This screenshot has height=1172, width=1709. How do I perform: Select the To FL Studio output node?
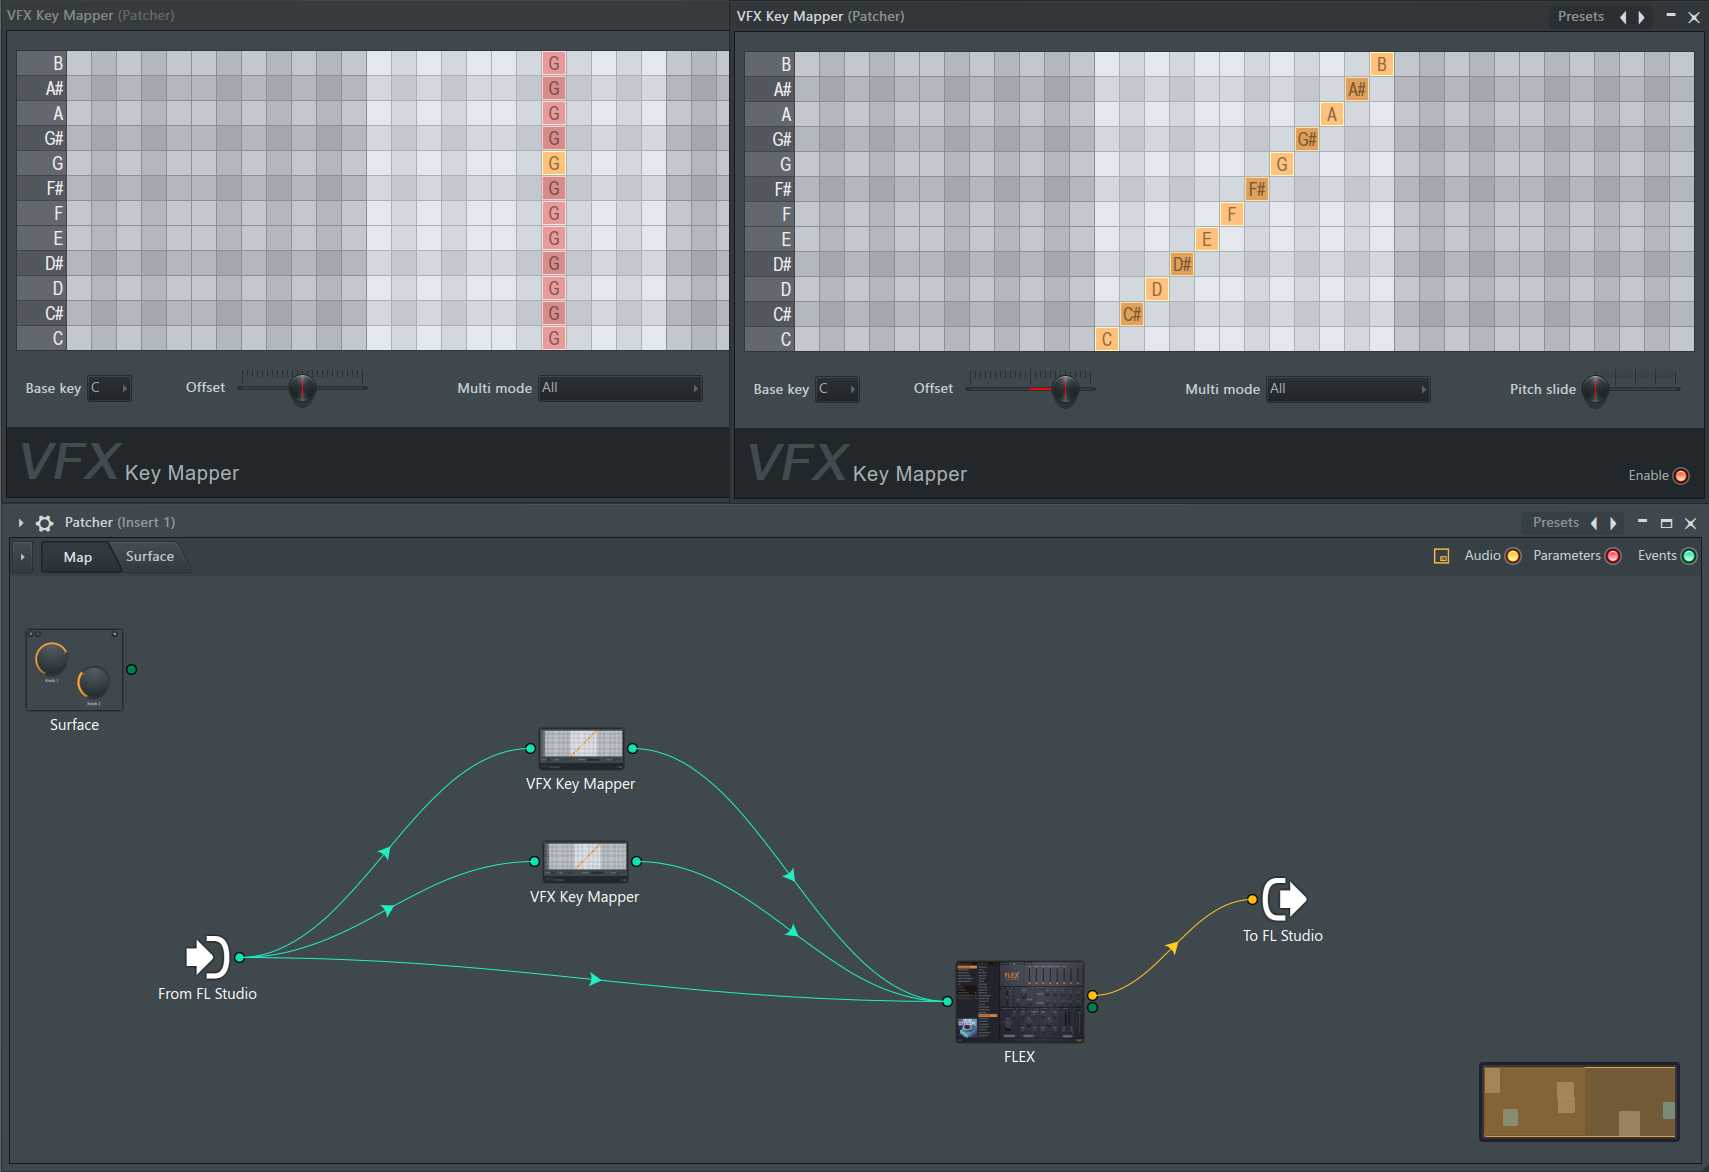(x=1284, y=899)
